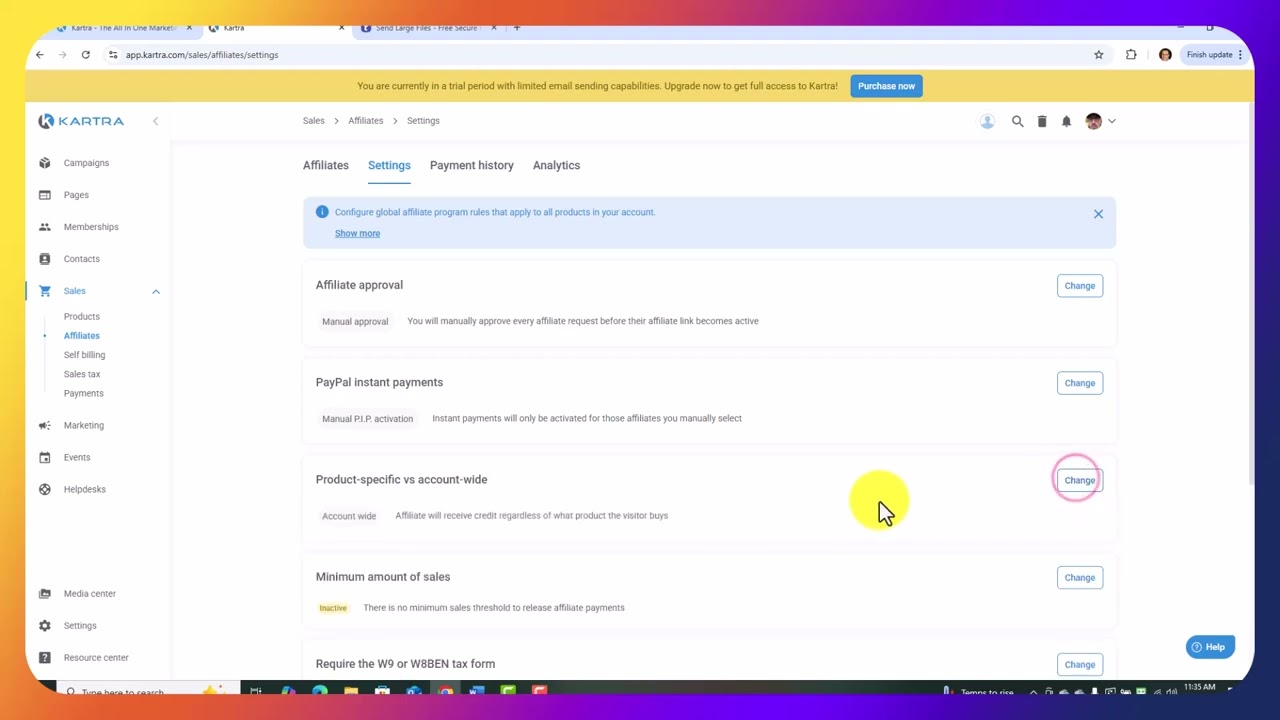
Task: Open the Chrome three-dot menu
Action: click(1240, 55)
